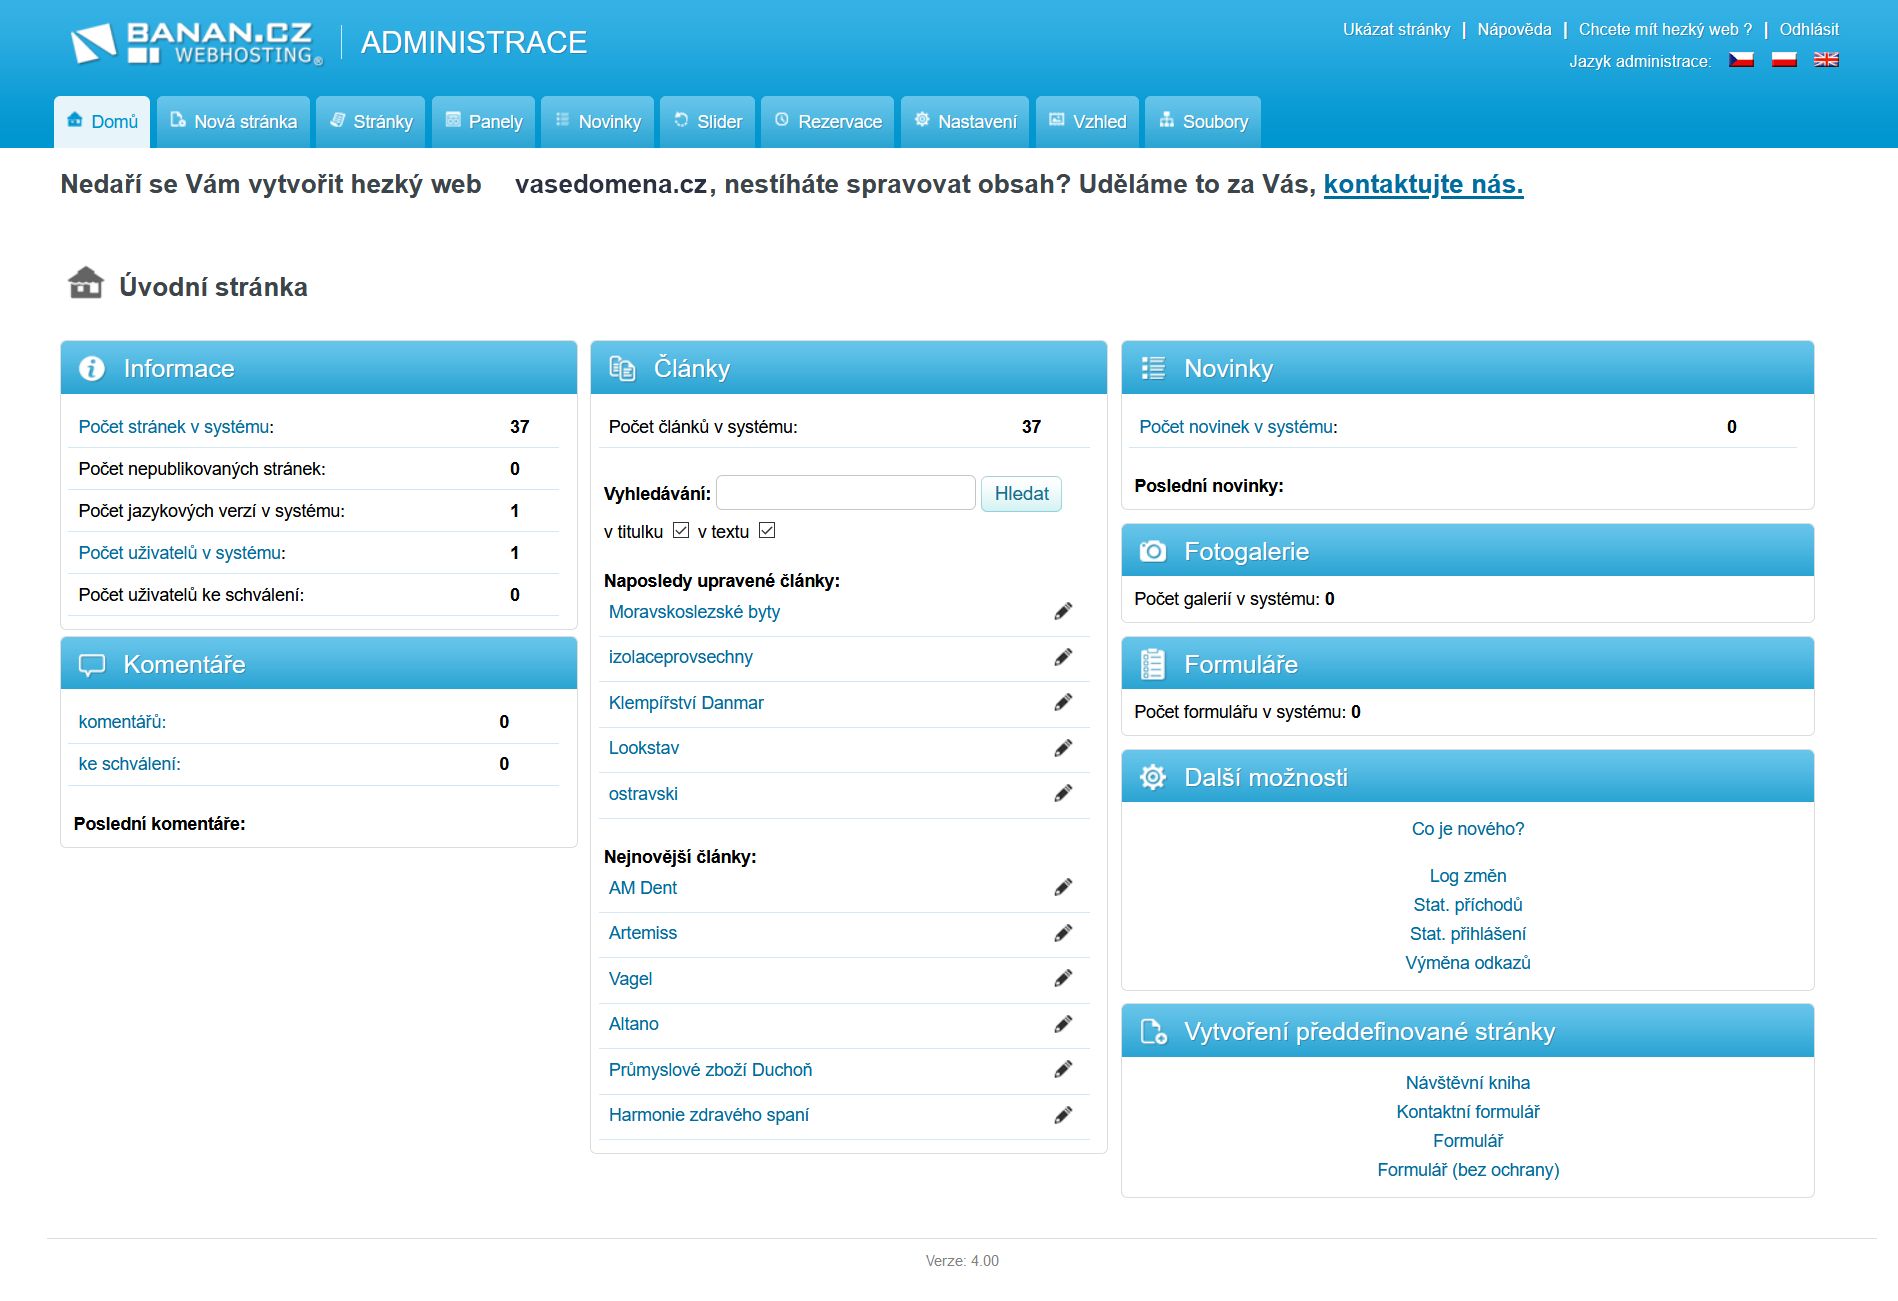Click pencil icon beside Harmonie zdravého spaní

[x=1063, y=1115]
